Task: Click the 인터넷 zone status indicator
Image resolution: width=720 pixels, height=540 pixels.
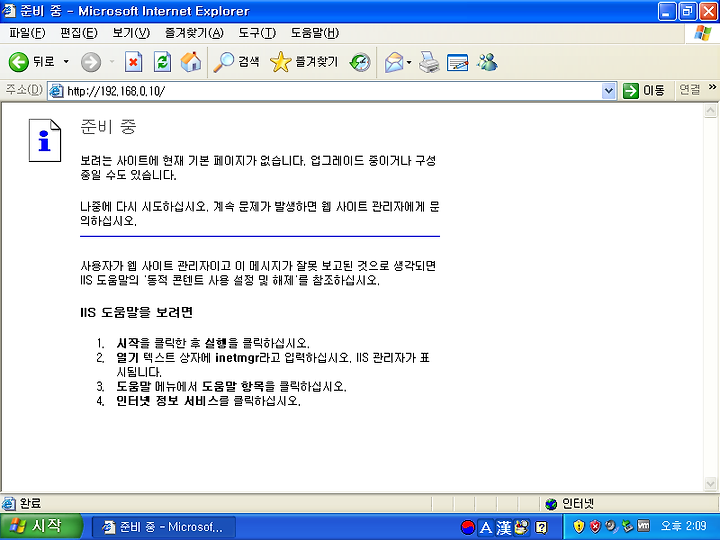Action: pyautogui.click(x=570, y=504)
